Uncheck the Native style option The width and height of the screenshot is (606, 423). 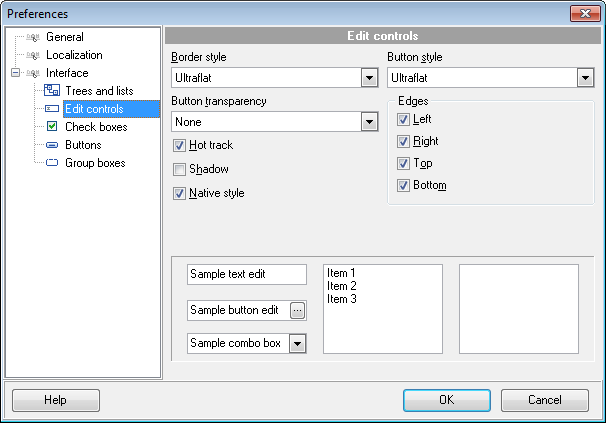(180, 194)
